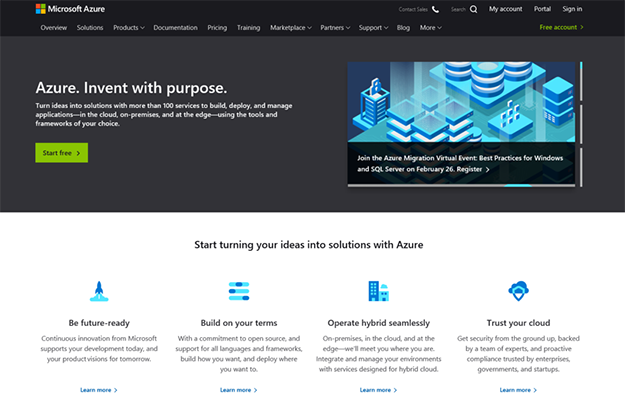Click Learn more under Build on your terms
The image size is (625, 406).
tap(238, 390)
